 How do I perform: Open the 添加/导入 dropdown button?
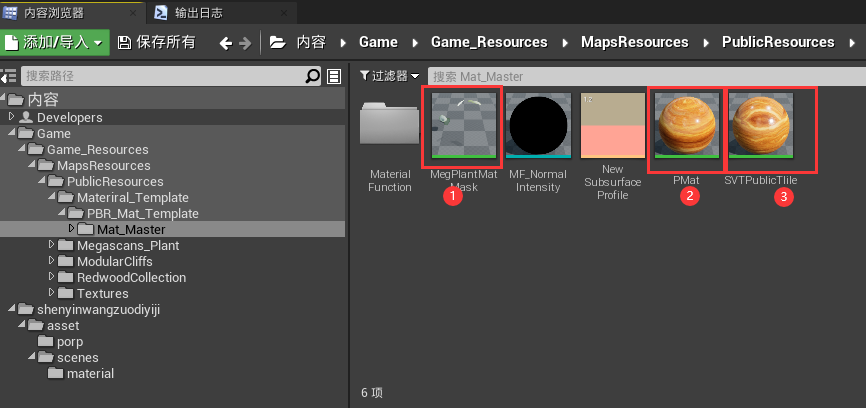point(55,43)
